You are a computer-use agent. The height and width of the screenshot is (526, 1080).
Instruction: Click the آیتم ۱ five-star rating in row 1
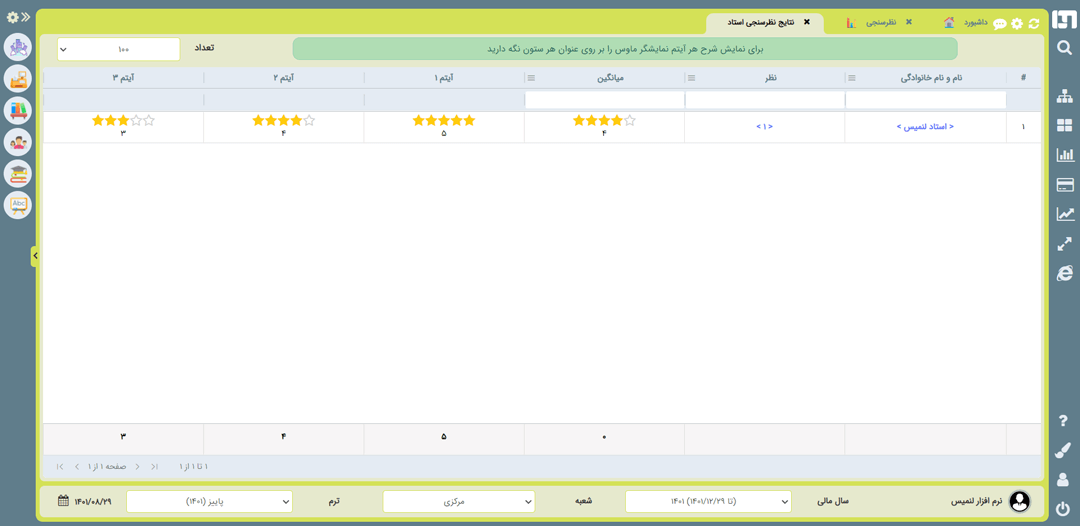tap(444, 120)
